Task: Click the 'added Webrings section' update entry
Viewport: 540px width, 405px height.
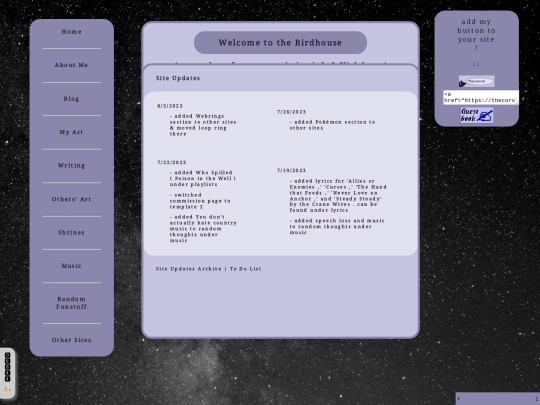Action: pos(203,125)
